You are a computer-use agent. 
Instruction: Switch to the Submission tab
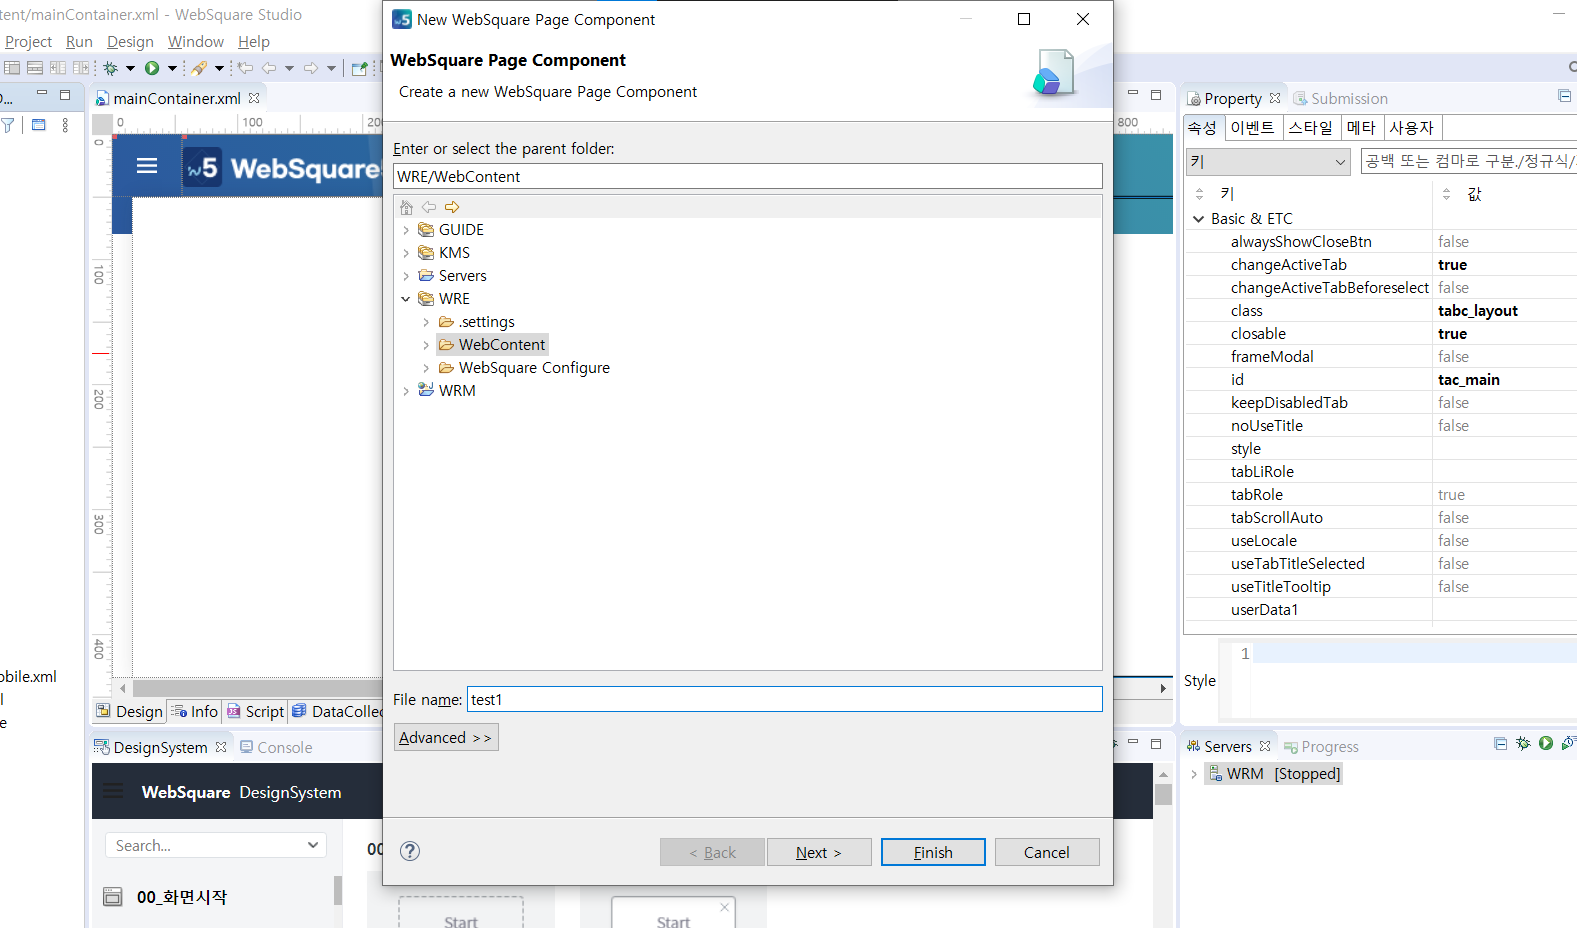tap(1340, 98)
